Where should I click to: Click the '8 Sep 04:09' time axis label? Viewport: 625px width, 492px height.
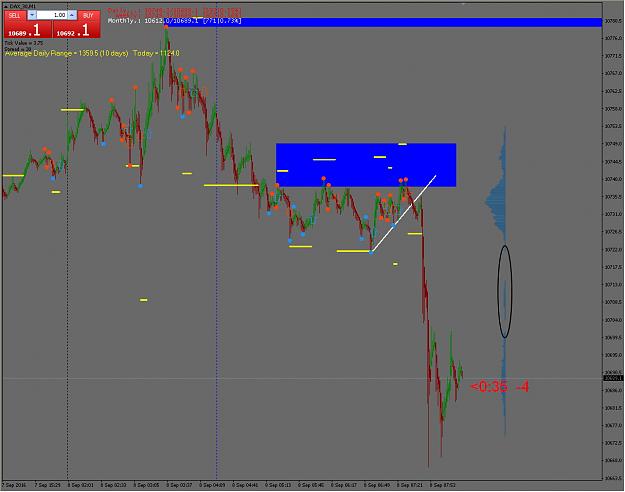[x=212, y=485]
